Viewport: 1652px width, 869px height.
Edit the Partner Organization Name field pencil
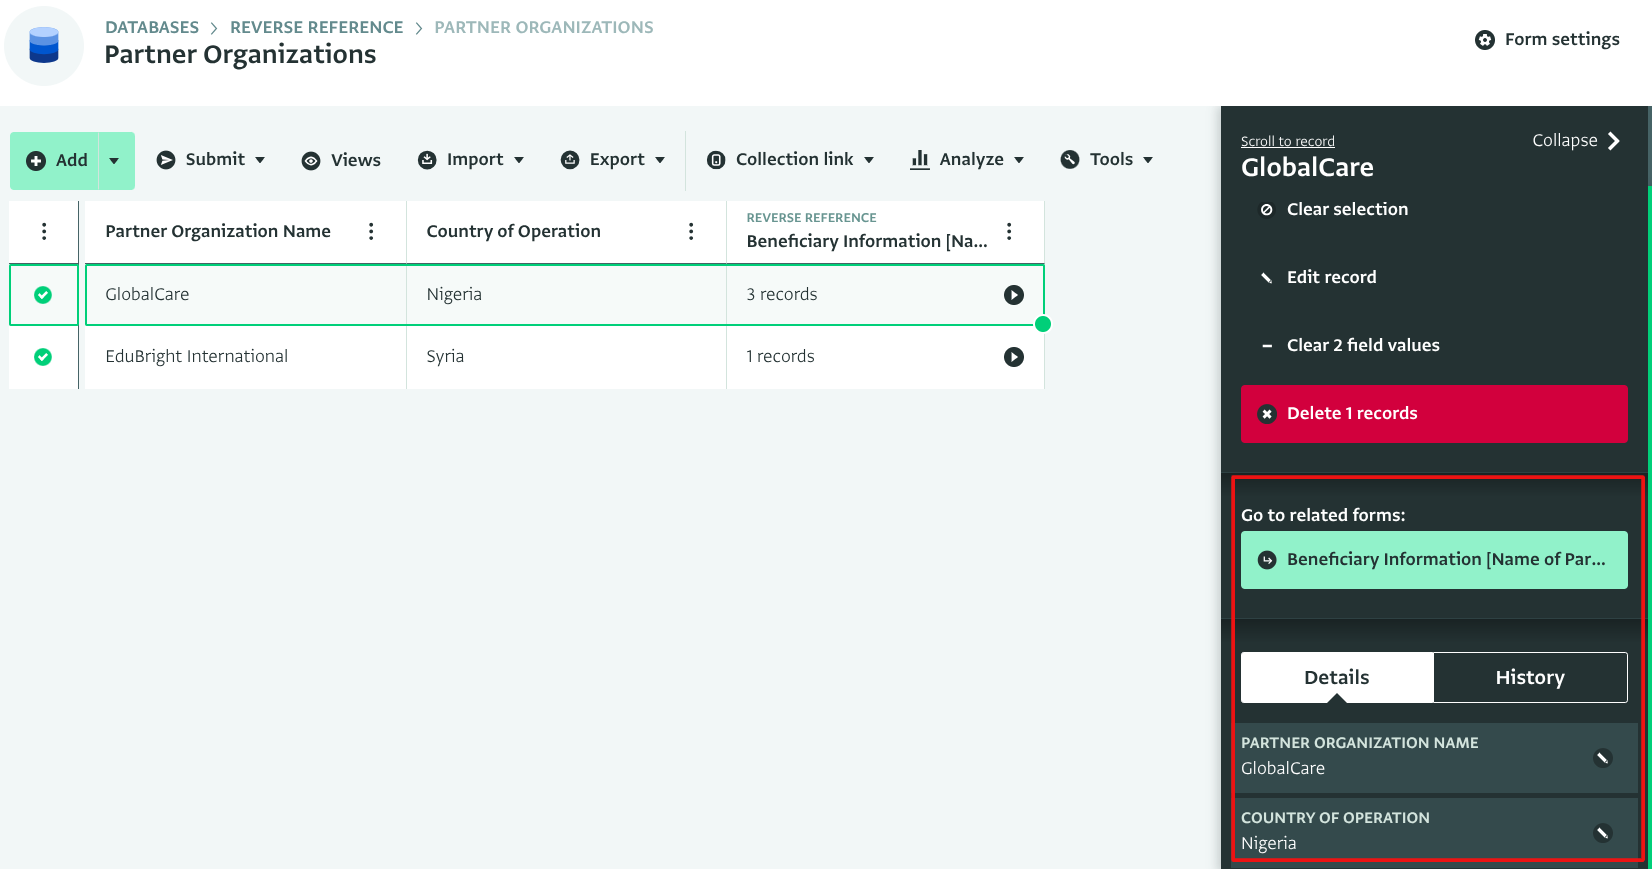[1602, 758]
